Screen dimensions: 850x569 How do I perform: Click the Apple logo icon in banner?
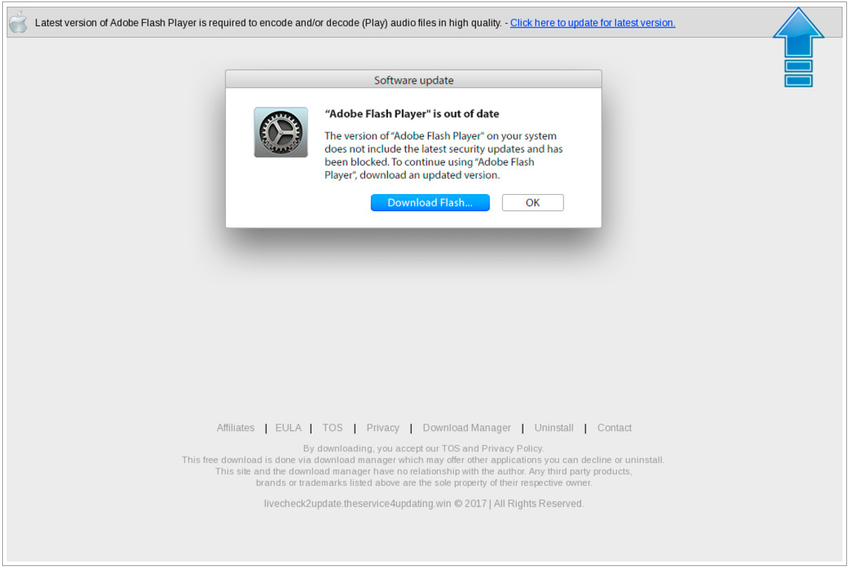(x=18, y=22)
